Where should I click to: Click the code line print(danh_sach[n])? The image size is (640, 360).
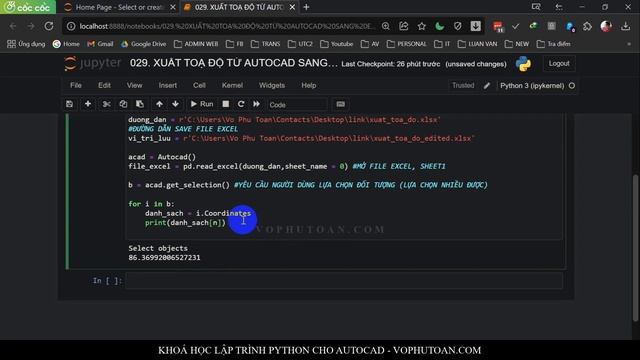click(x=185, y=222)
